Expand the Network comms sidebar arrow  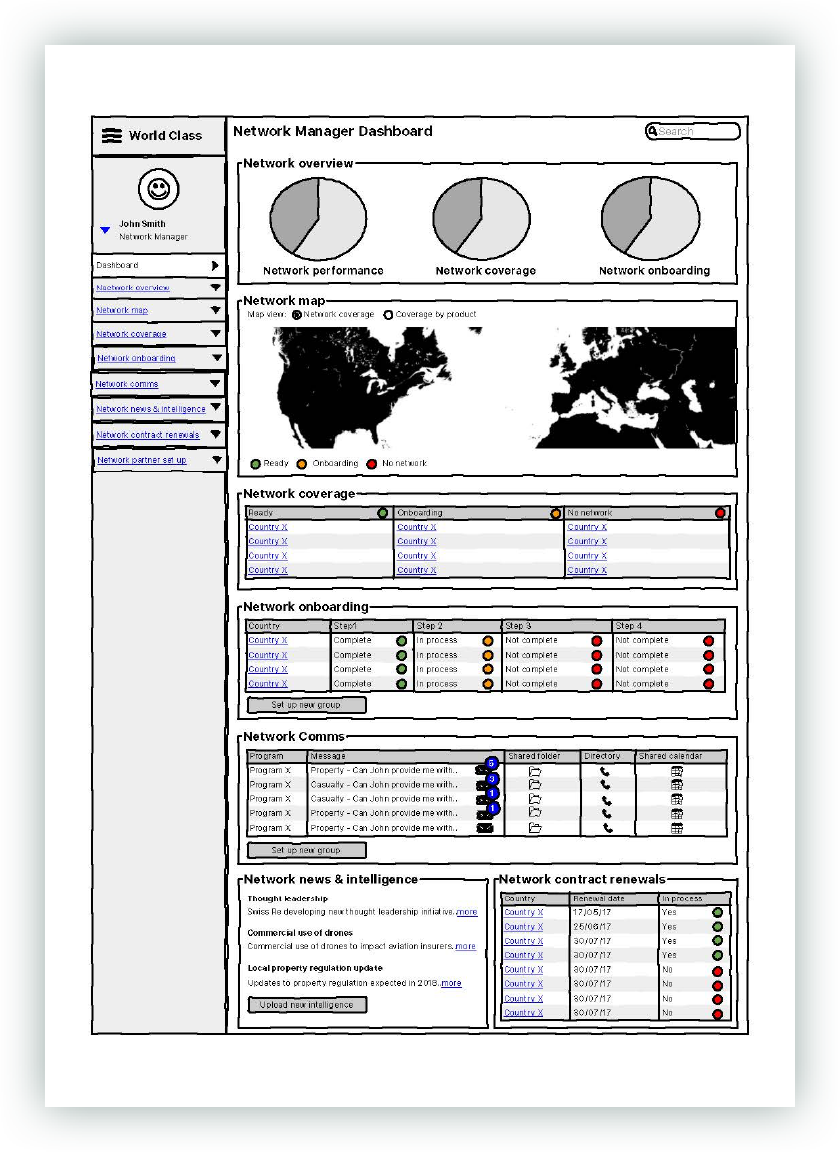[x=215, y=384]
